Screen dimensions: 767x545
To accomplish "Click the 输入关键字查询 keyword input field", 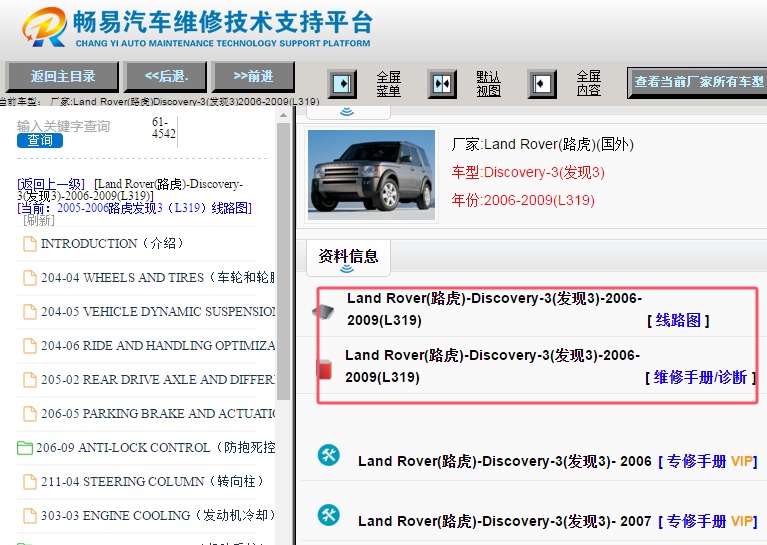I will coord(64,126).
